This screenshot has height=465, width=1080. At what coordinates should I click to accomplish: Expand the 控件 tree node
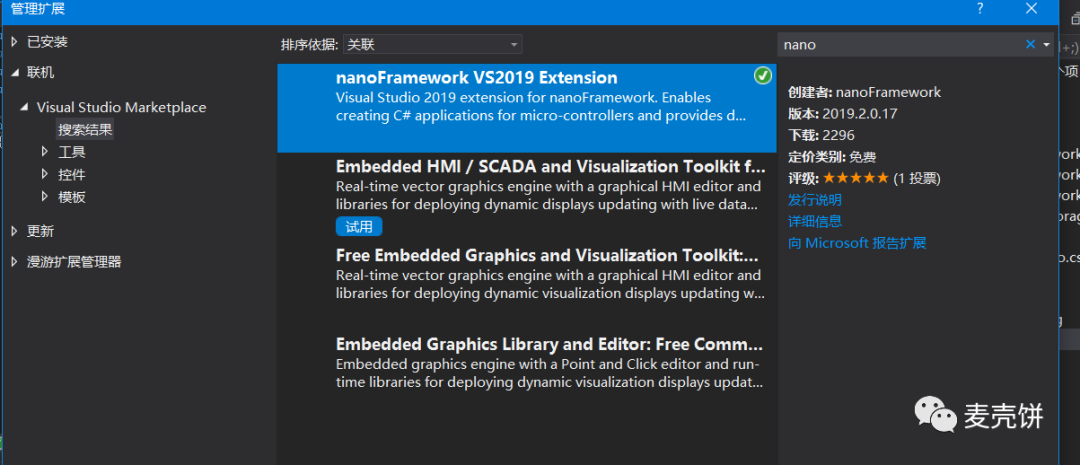[45, 174]
